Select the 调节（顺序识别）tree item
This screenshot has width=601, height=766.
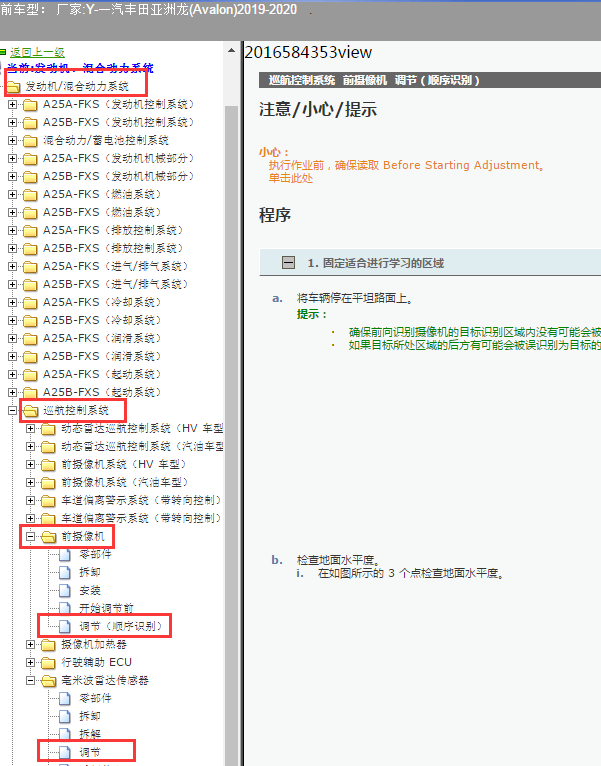pyautogui.click(x=121, y=626)
